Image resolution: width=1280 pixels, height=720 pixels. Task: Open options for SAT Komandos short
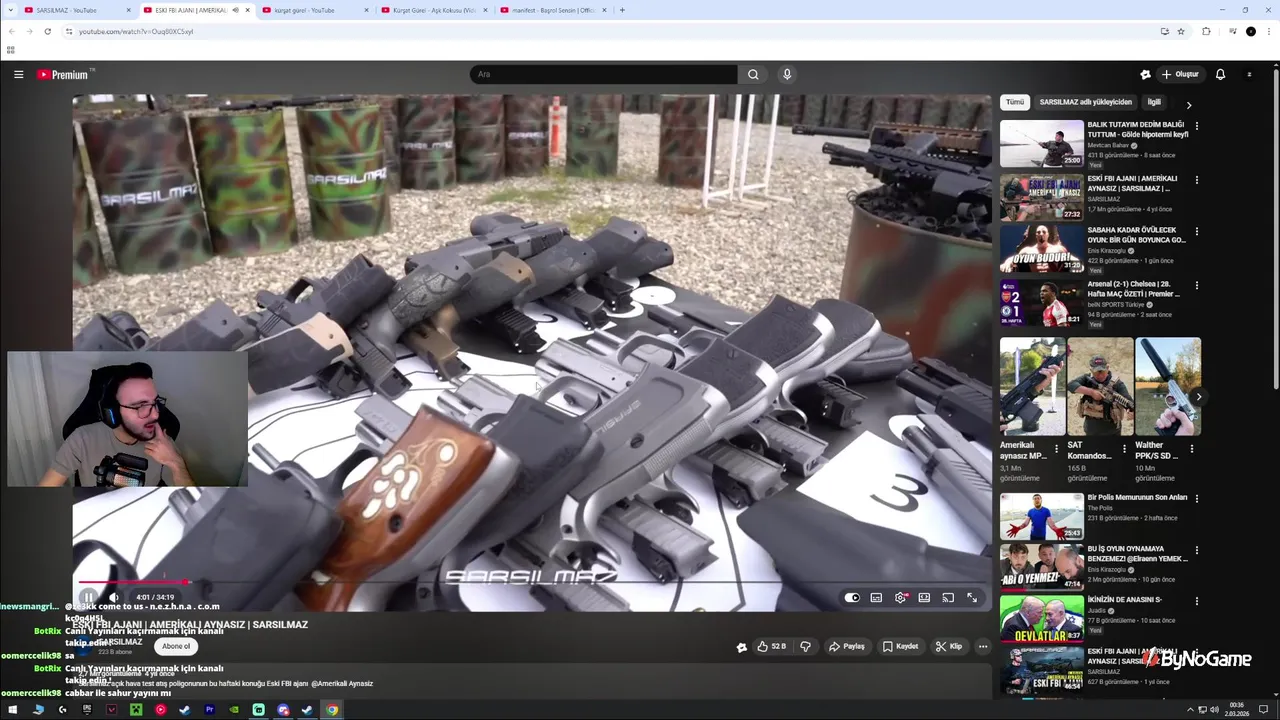pyautogui.click(x=1124, y=449)
